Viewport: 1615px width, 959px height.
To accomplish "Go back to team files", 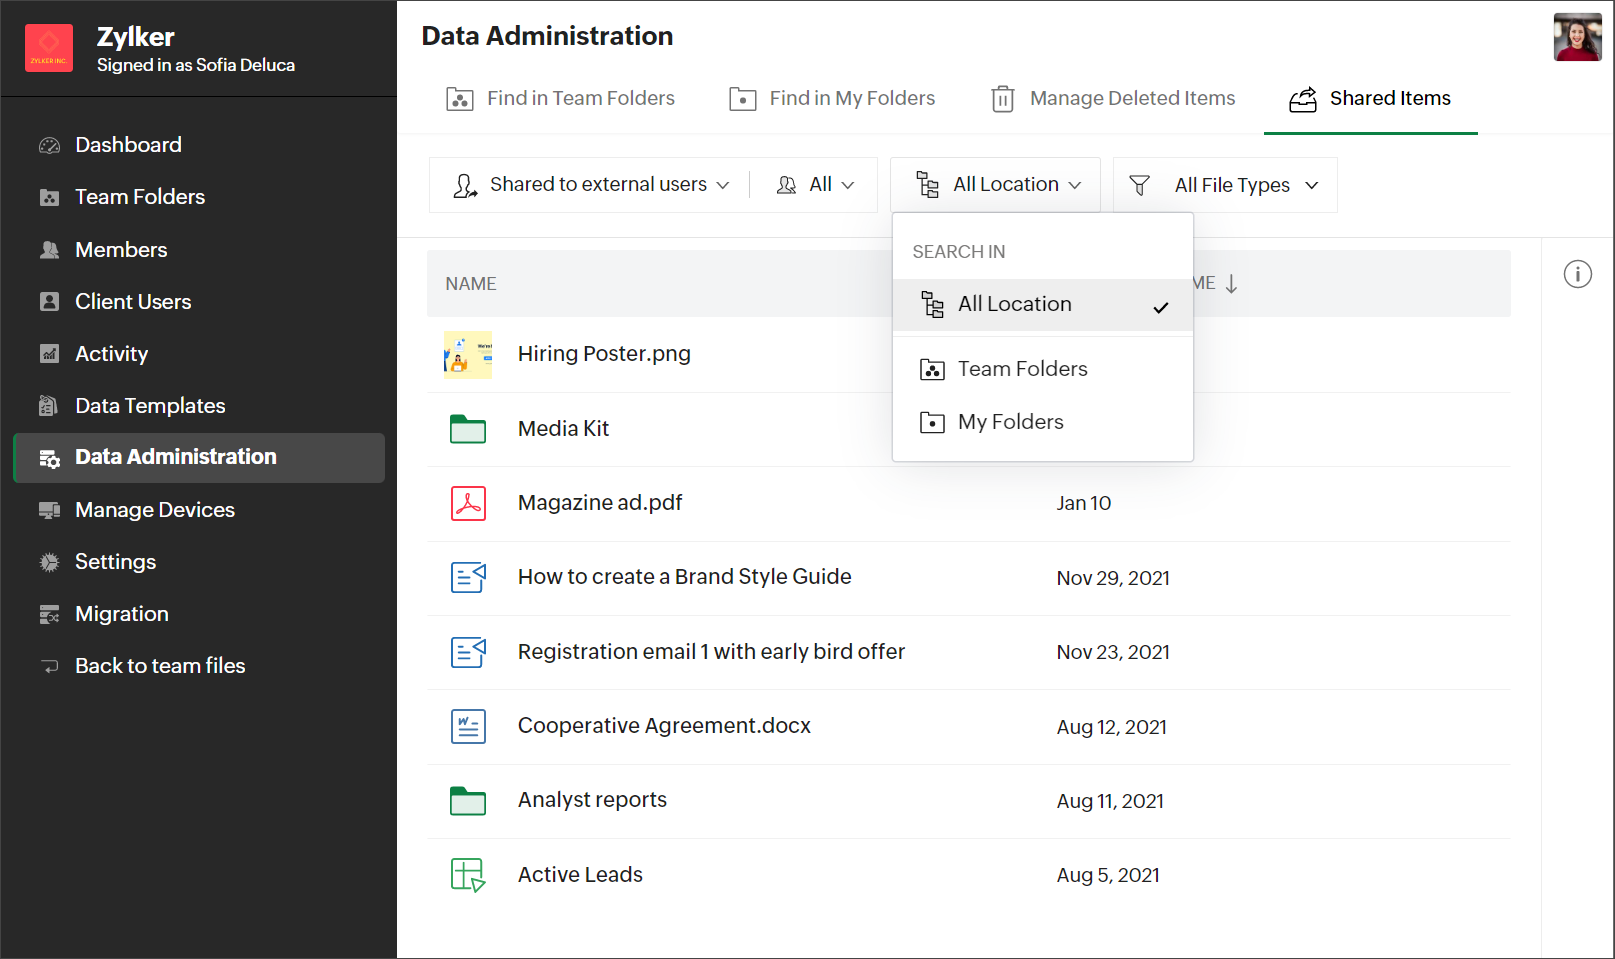I will (x=160, y=666).
